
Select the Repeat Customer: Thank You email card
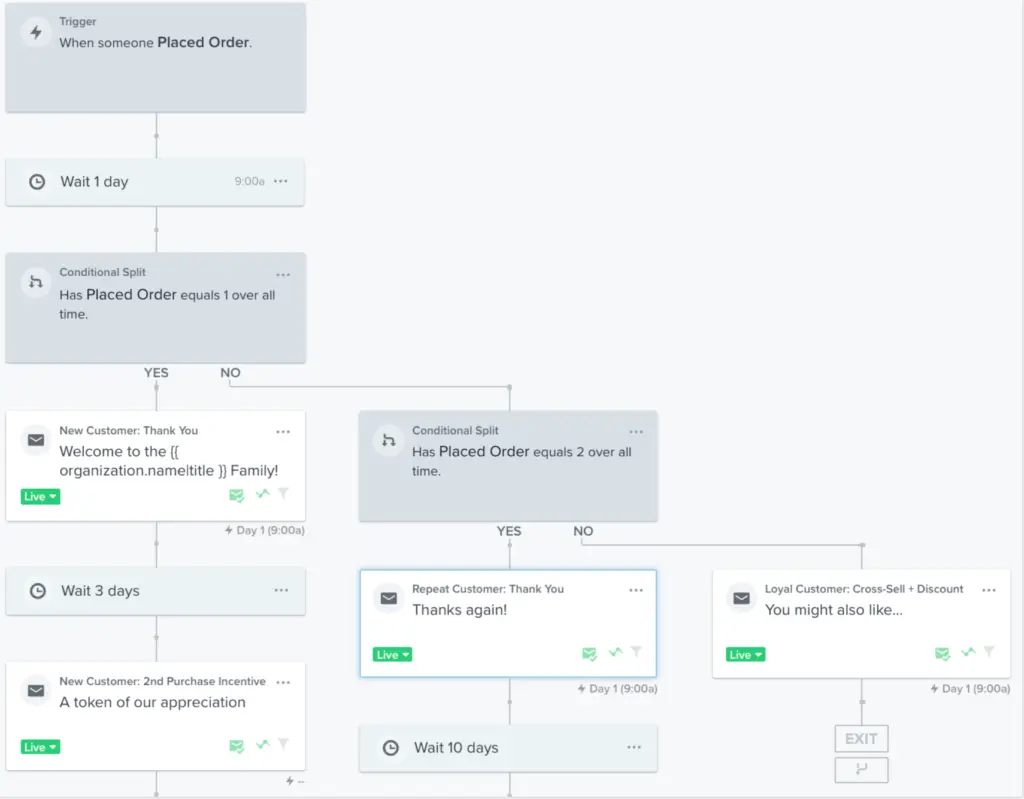[x=508, y=623]
